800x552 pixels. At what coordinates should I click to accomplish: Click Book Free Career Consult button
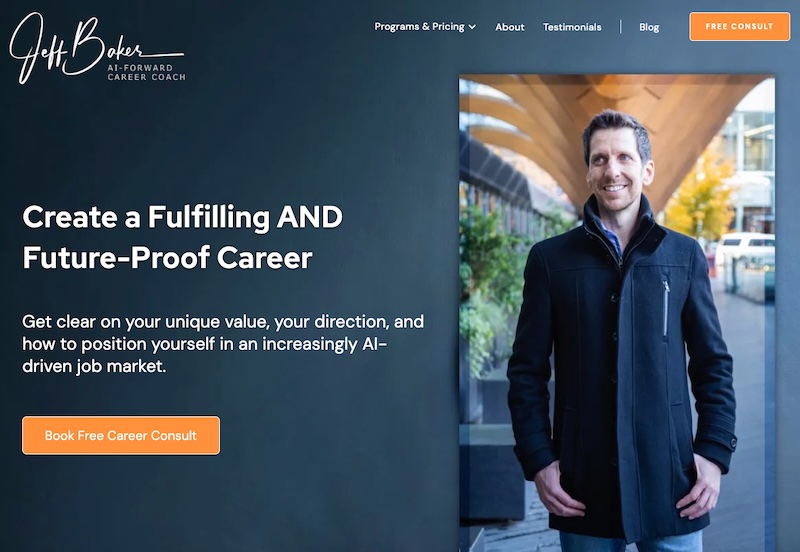point(121,435)
